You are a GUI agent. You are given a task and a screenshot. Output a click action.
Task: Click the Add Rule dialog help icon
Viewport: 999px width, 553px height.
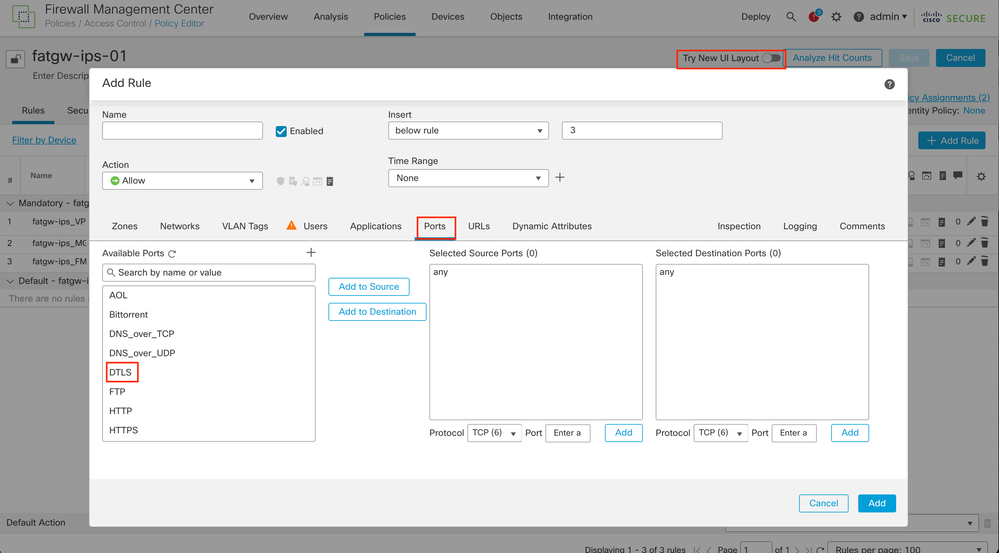pos(889,84)
